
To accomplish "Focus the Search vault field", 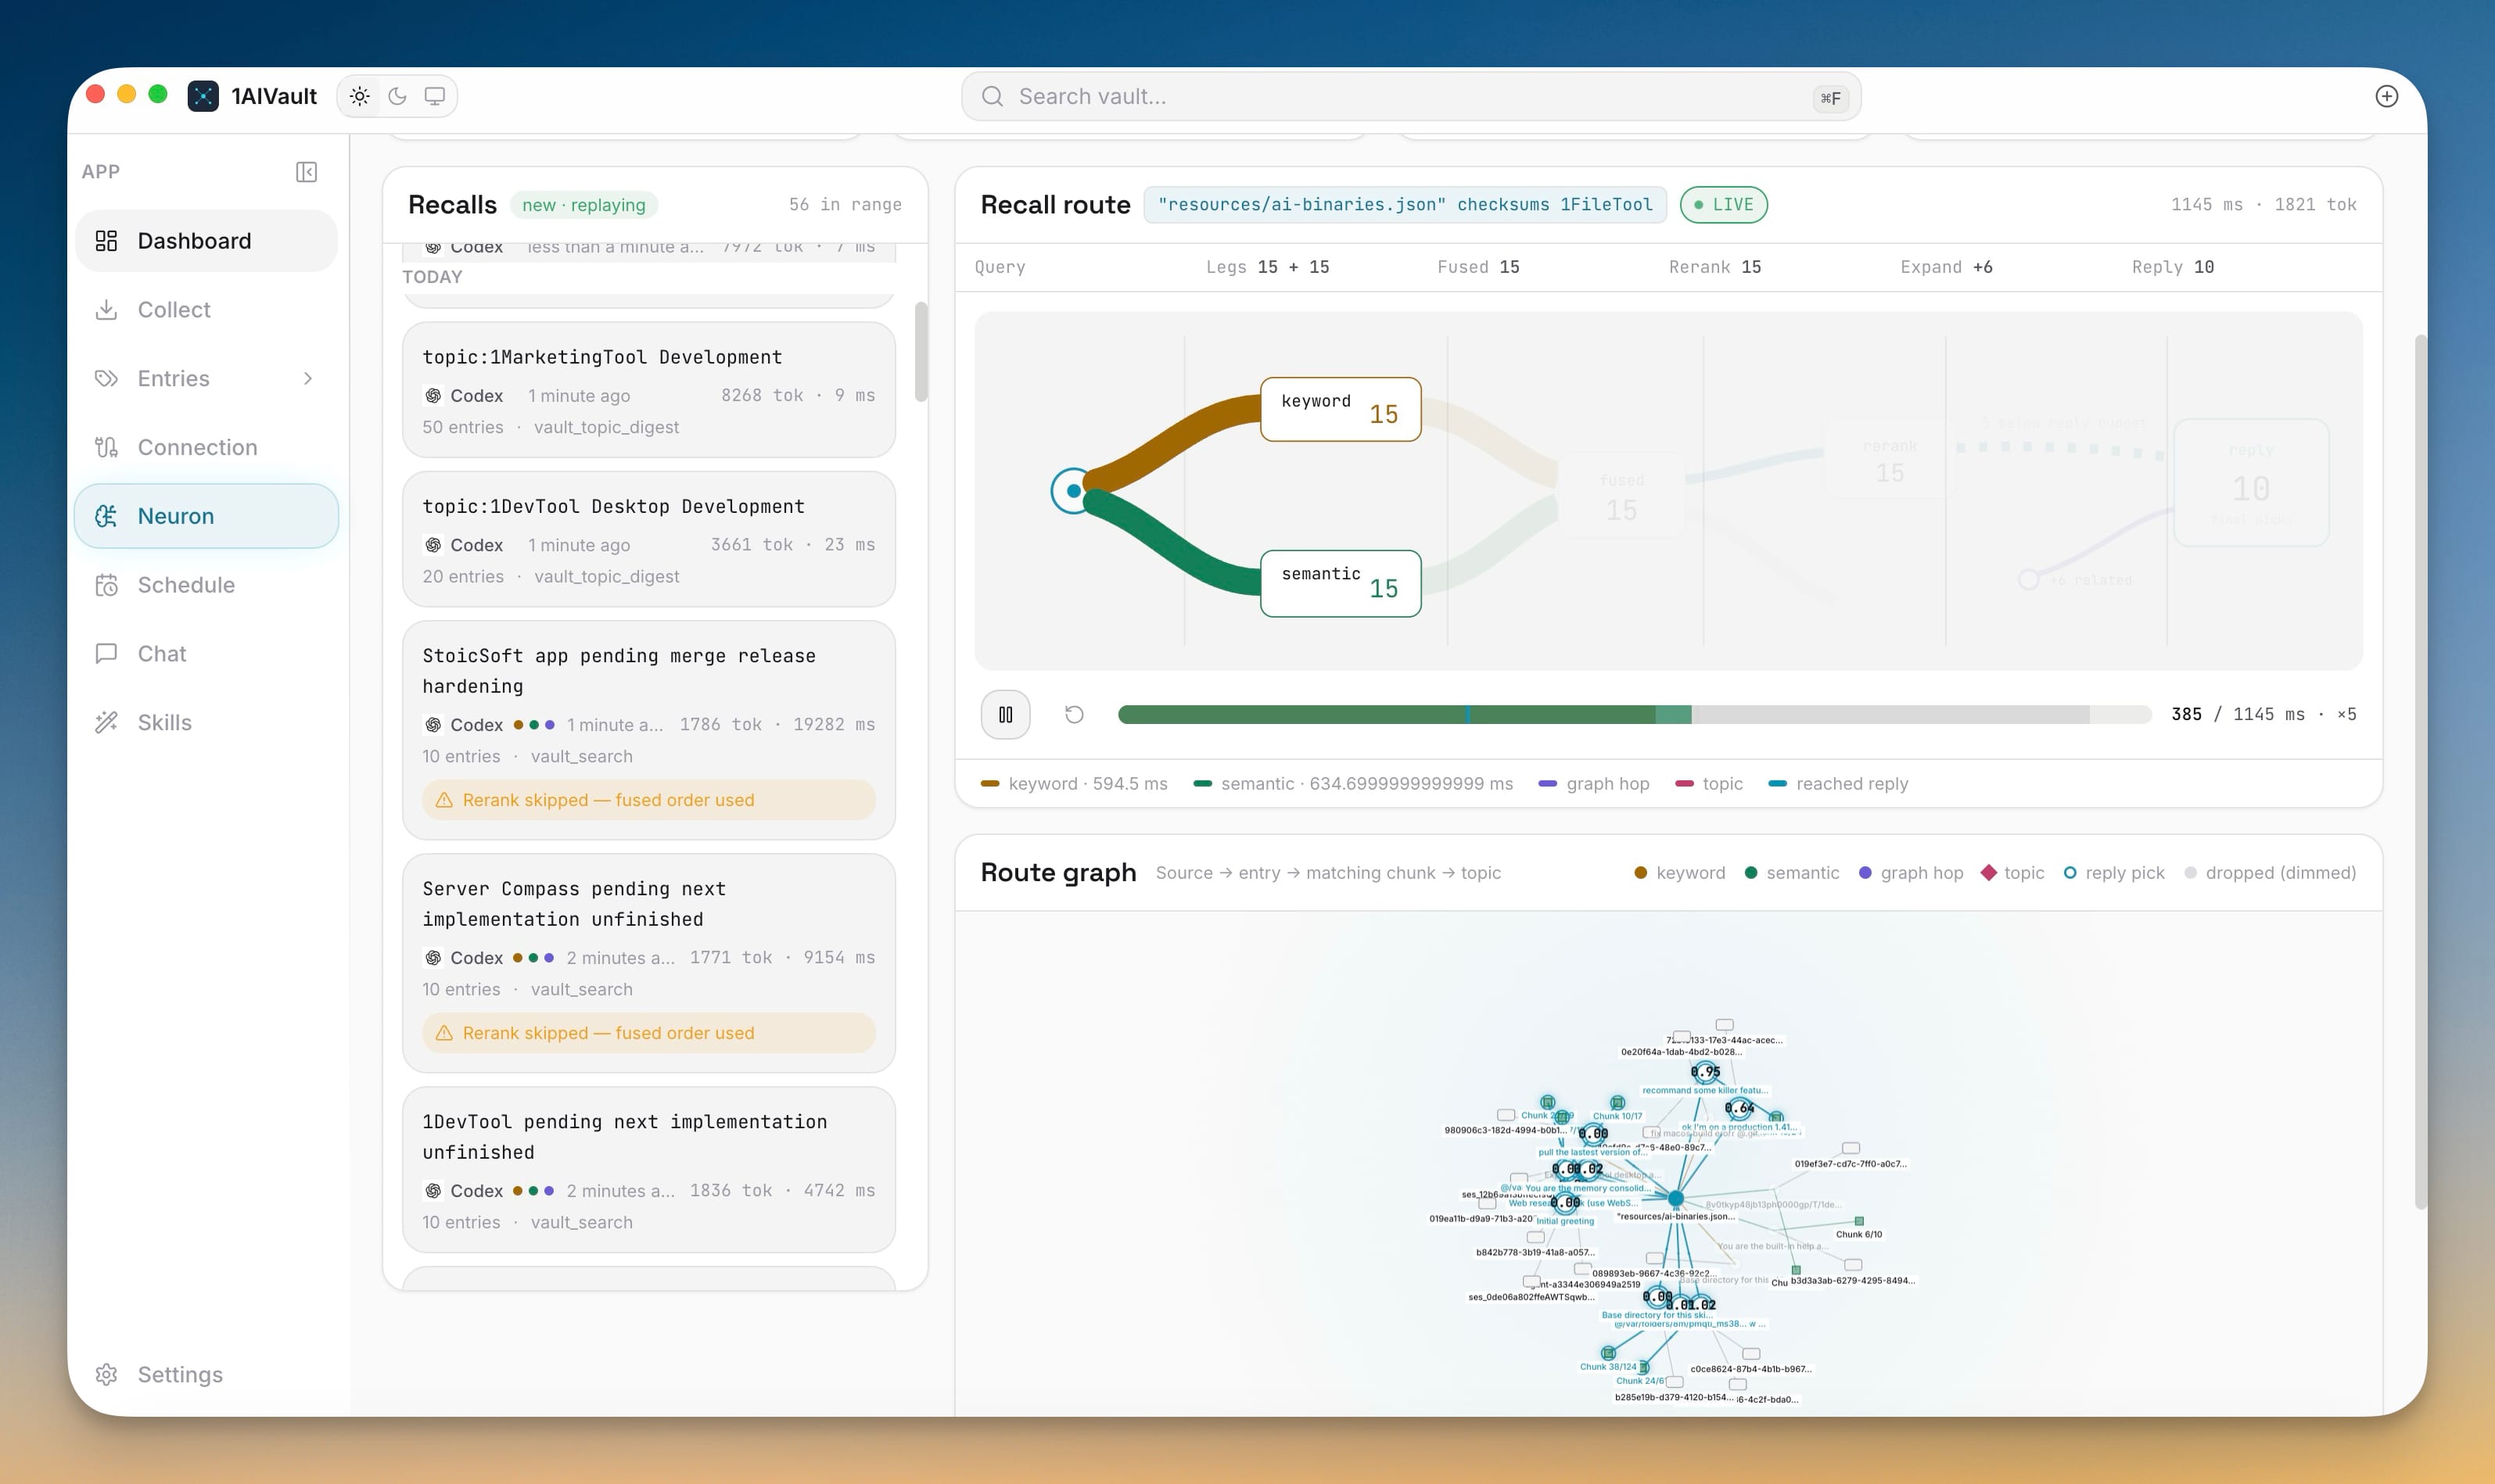I will pos(1410,96).
